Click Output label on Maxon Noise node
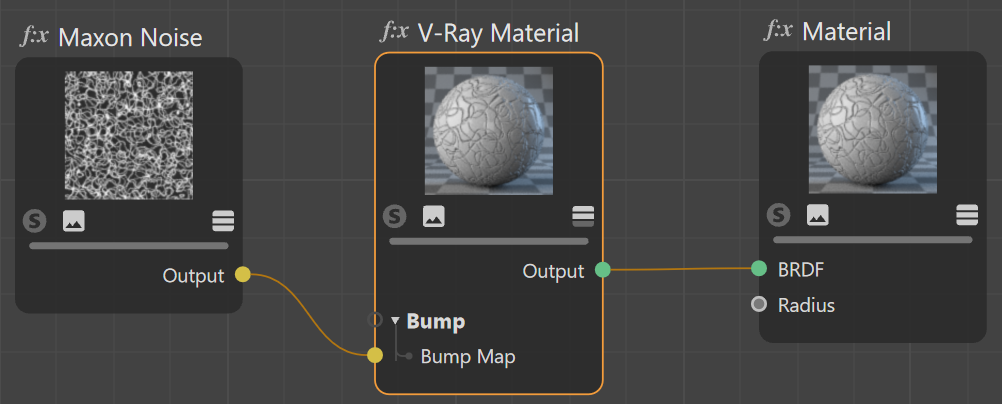The height and width of the screenshot is (404, 1002). coord(194,276)
